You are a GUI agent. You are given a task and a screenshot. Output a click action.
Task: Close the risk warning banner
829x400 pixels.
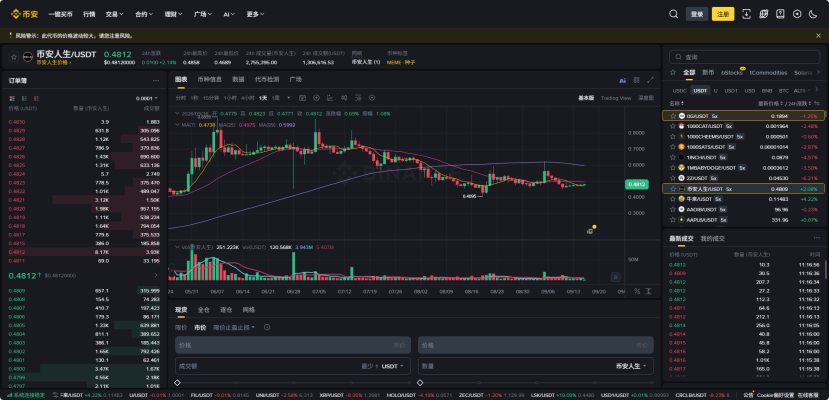pyautogui.click(x=818, y=35)
